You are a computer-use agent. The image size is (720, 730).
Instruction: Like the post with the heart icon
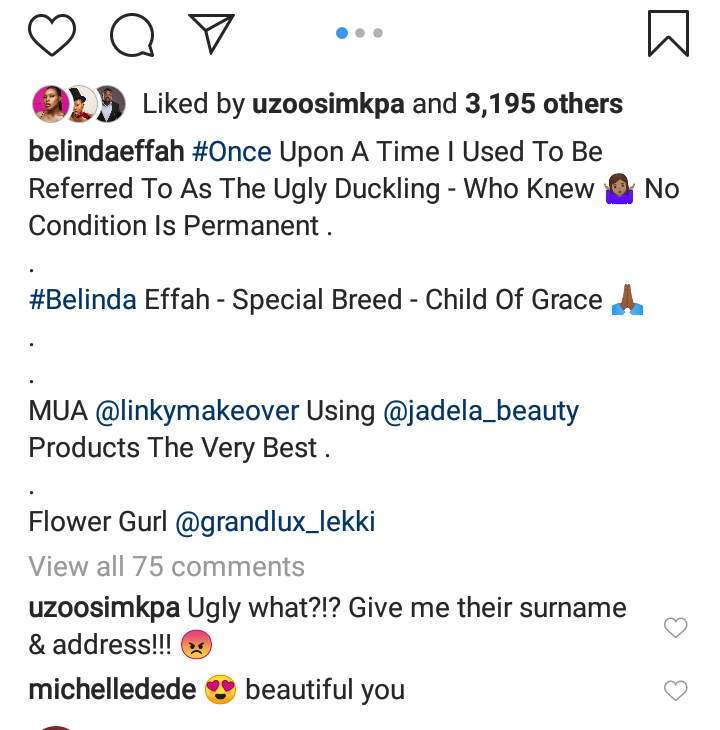[x=52, y=34]
